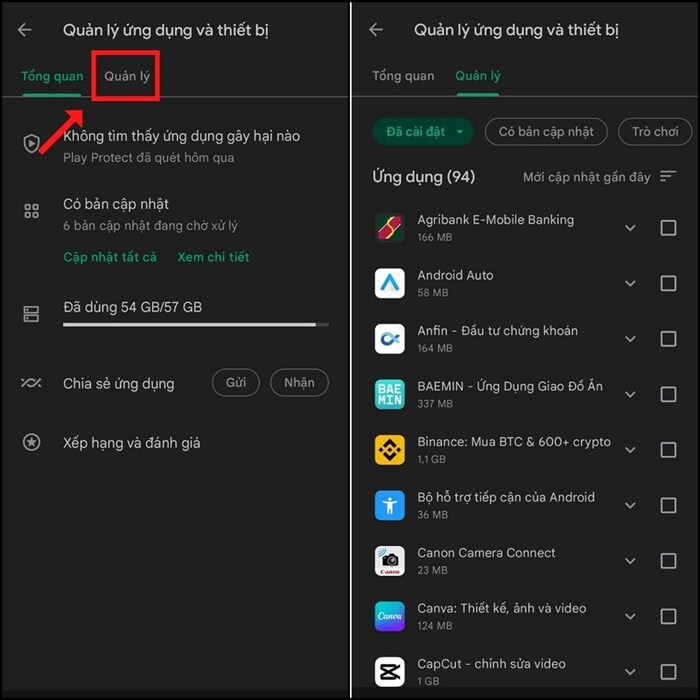Expand the Binance app row chevron
The image size is (700, 700).
tap(630, 450)
